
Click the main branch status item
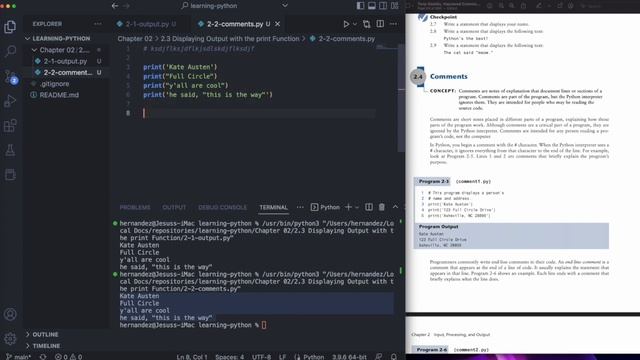pos(19,357)
